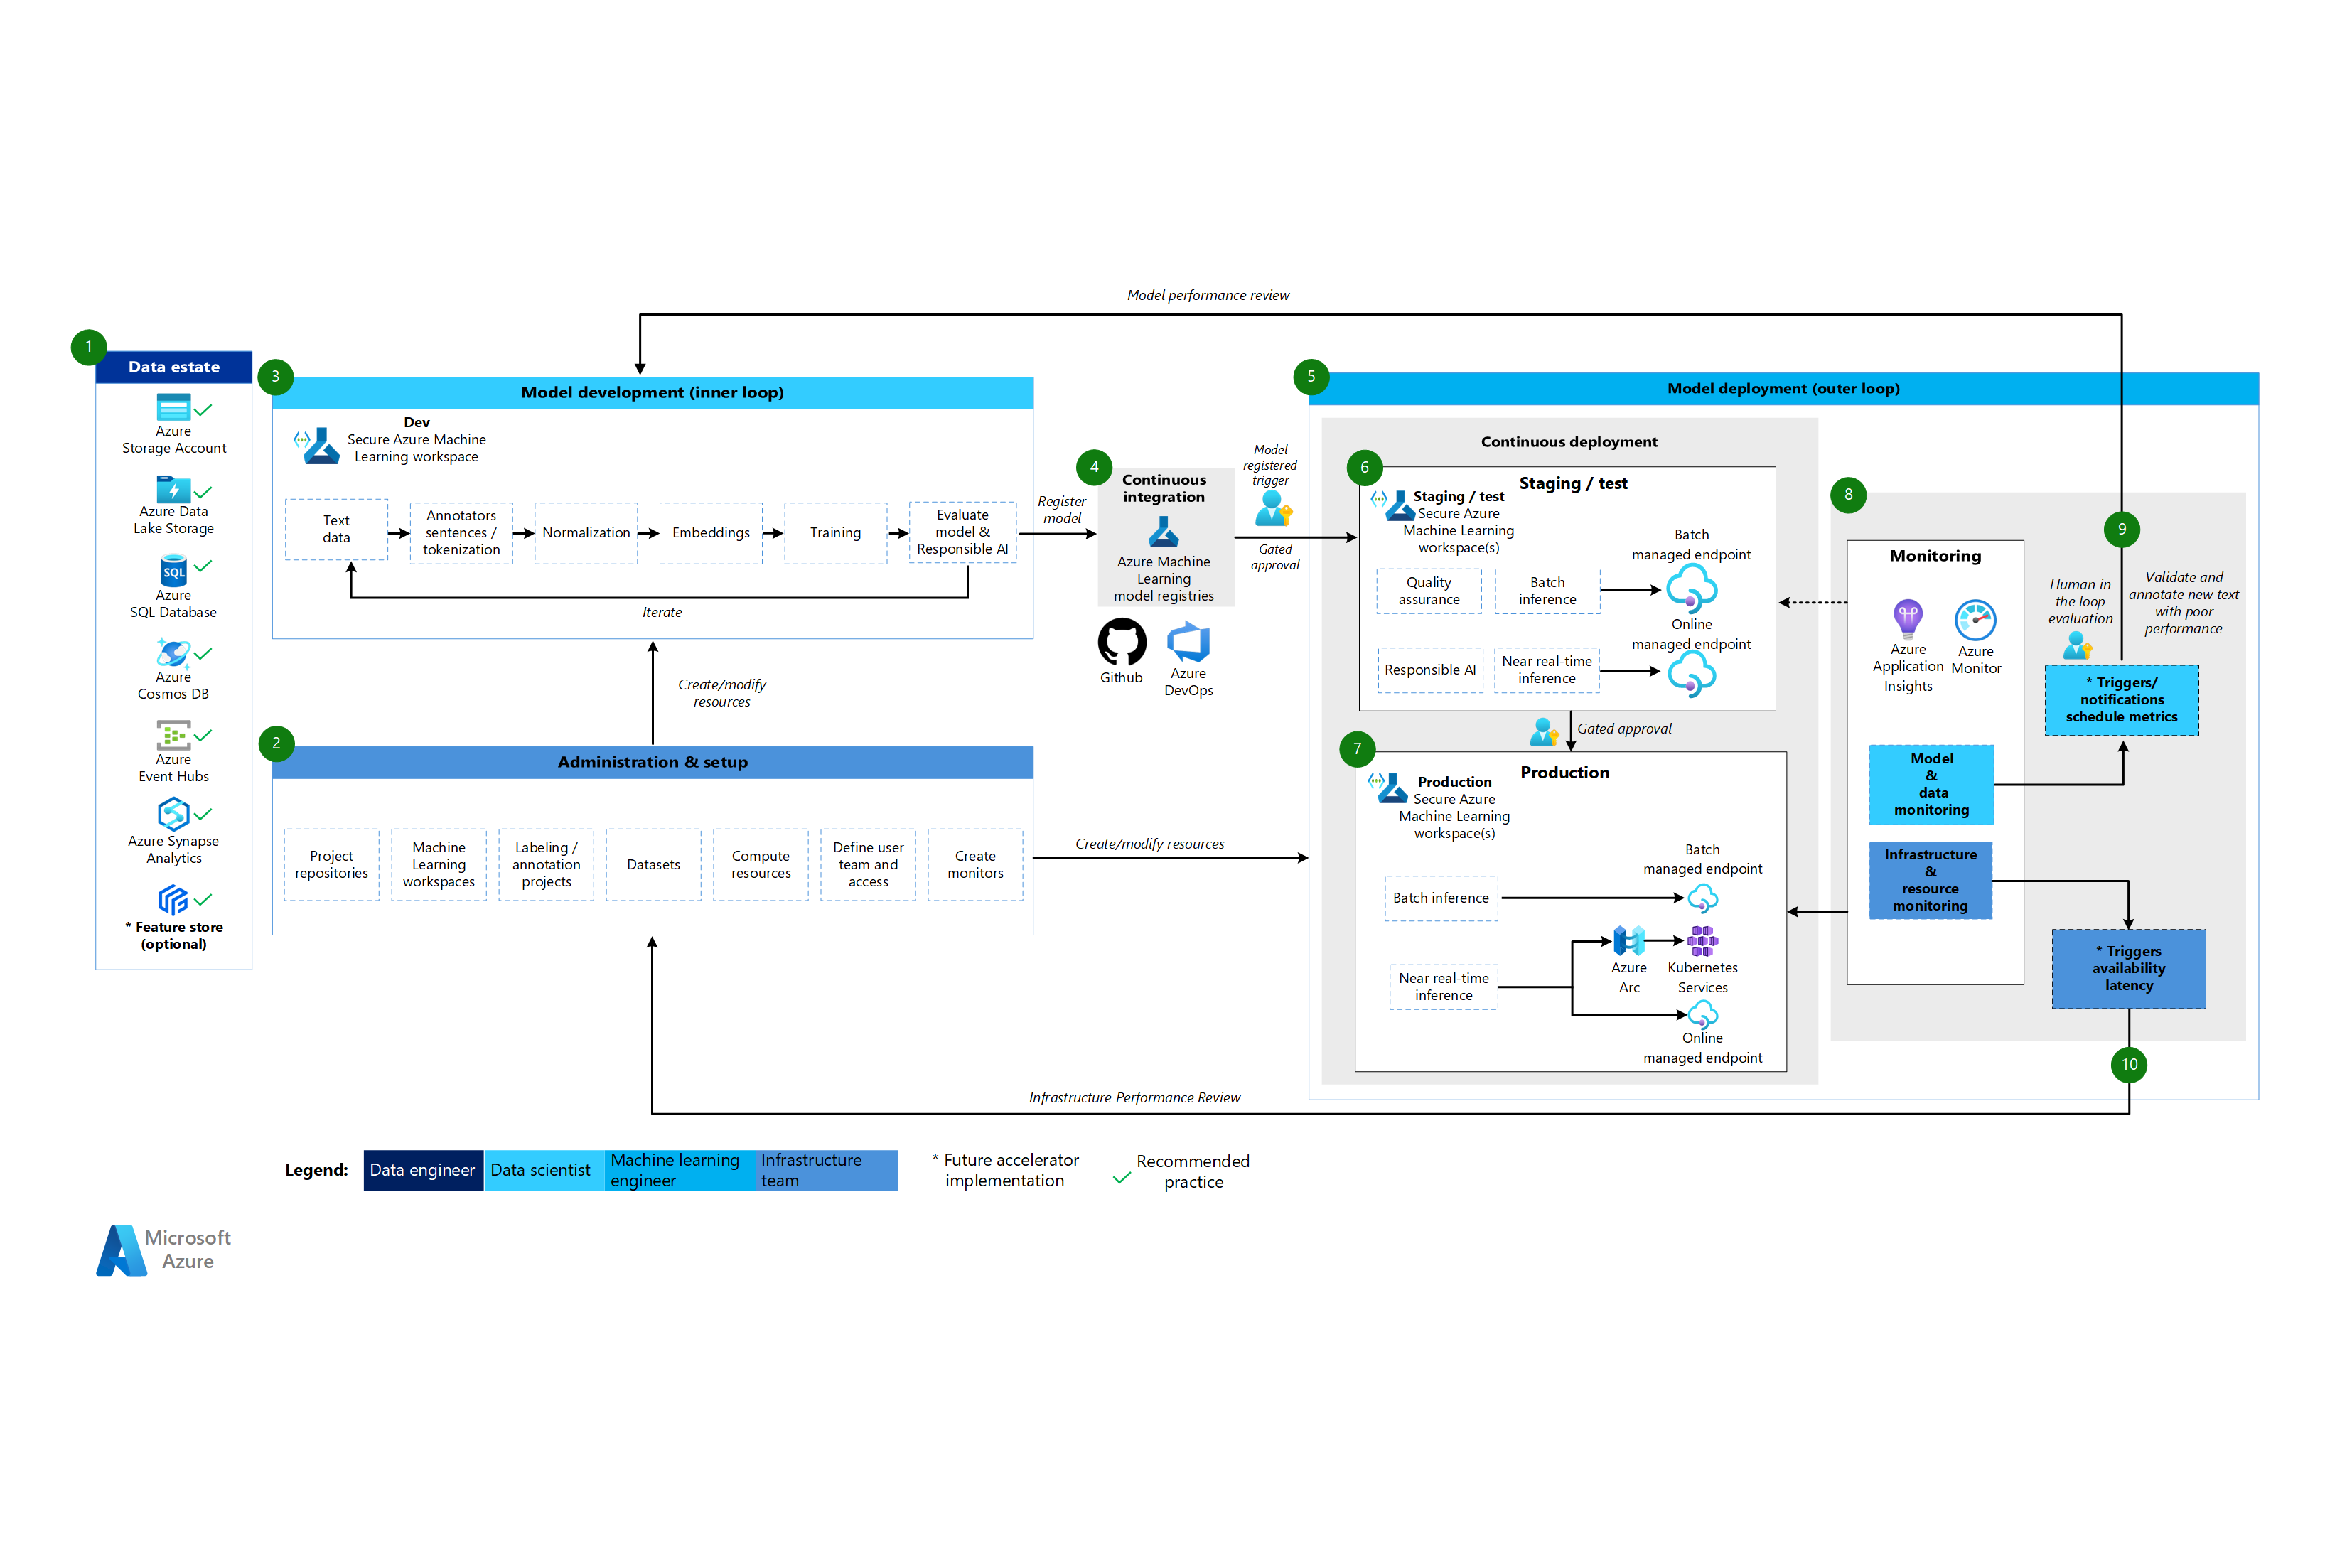
Task: Select the Model registered trigger person icon
Action: (1273, 508)
